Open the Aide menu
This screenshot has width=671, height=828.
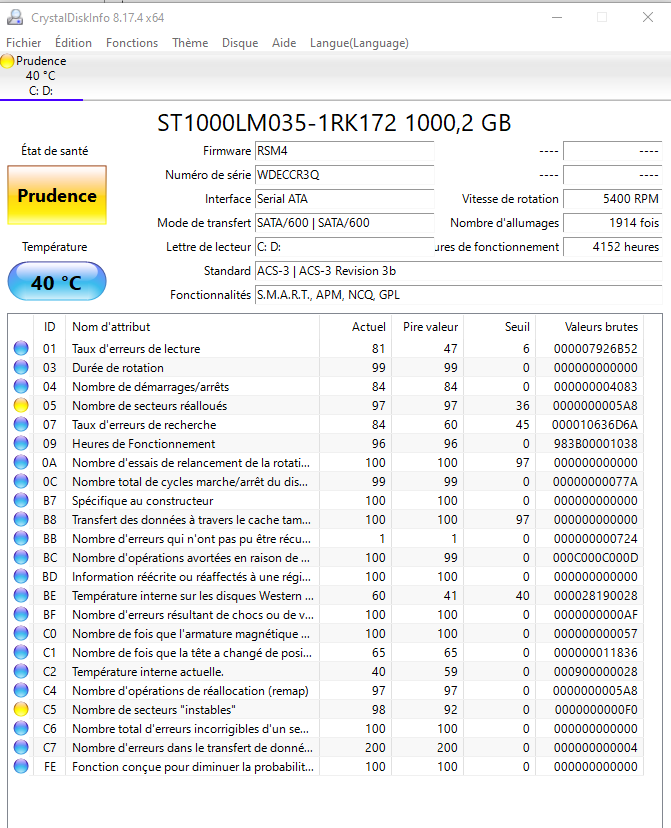[x=284, y=43]
